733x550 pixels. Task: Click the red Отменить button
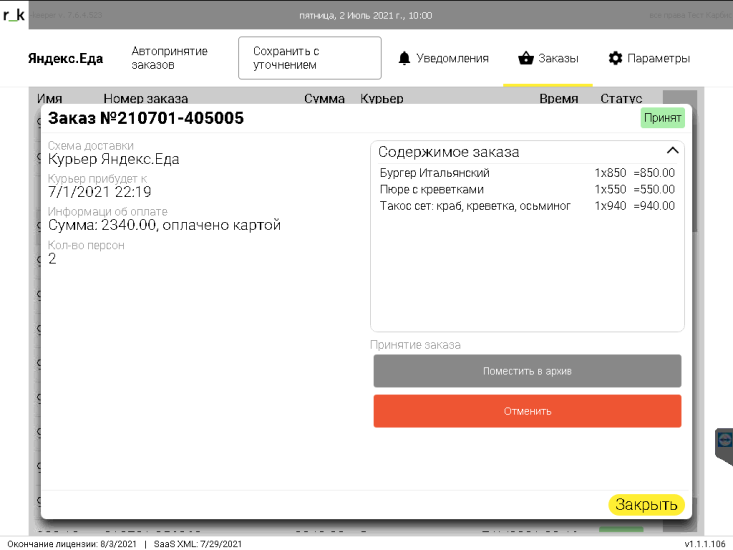point(527,411)
